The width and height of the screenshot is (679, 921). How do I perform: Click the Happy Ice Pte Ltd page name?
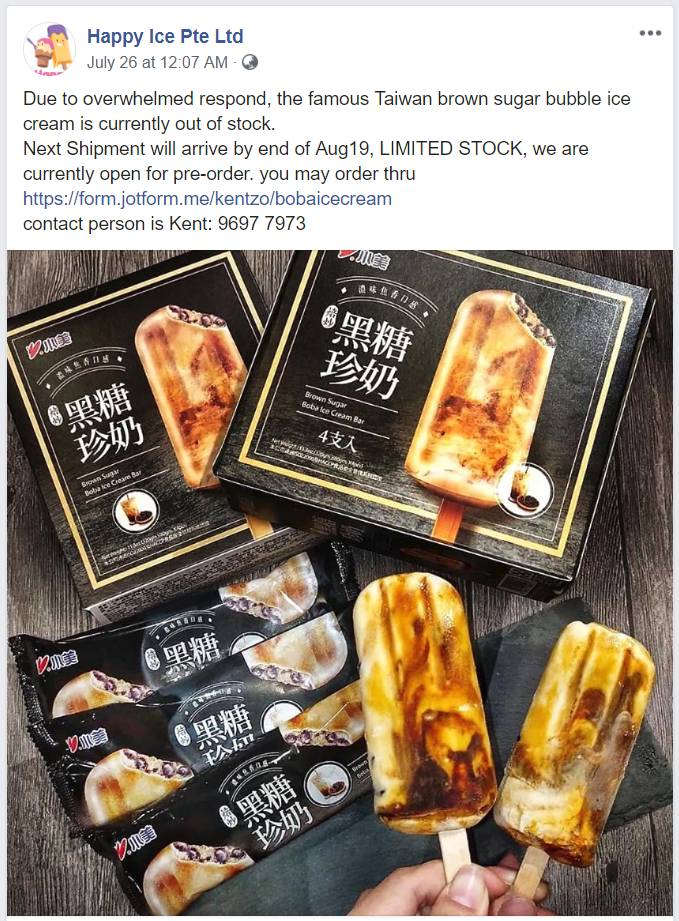coord(165,36)
